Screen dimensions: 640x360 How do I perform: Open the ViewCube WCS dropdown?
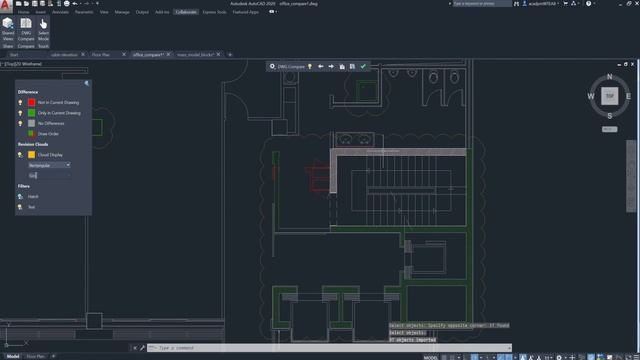(609, 129)
